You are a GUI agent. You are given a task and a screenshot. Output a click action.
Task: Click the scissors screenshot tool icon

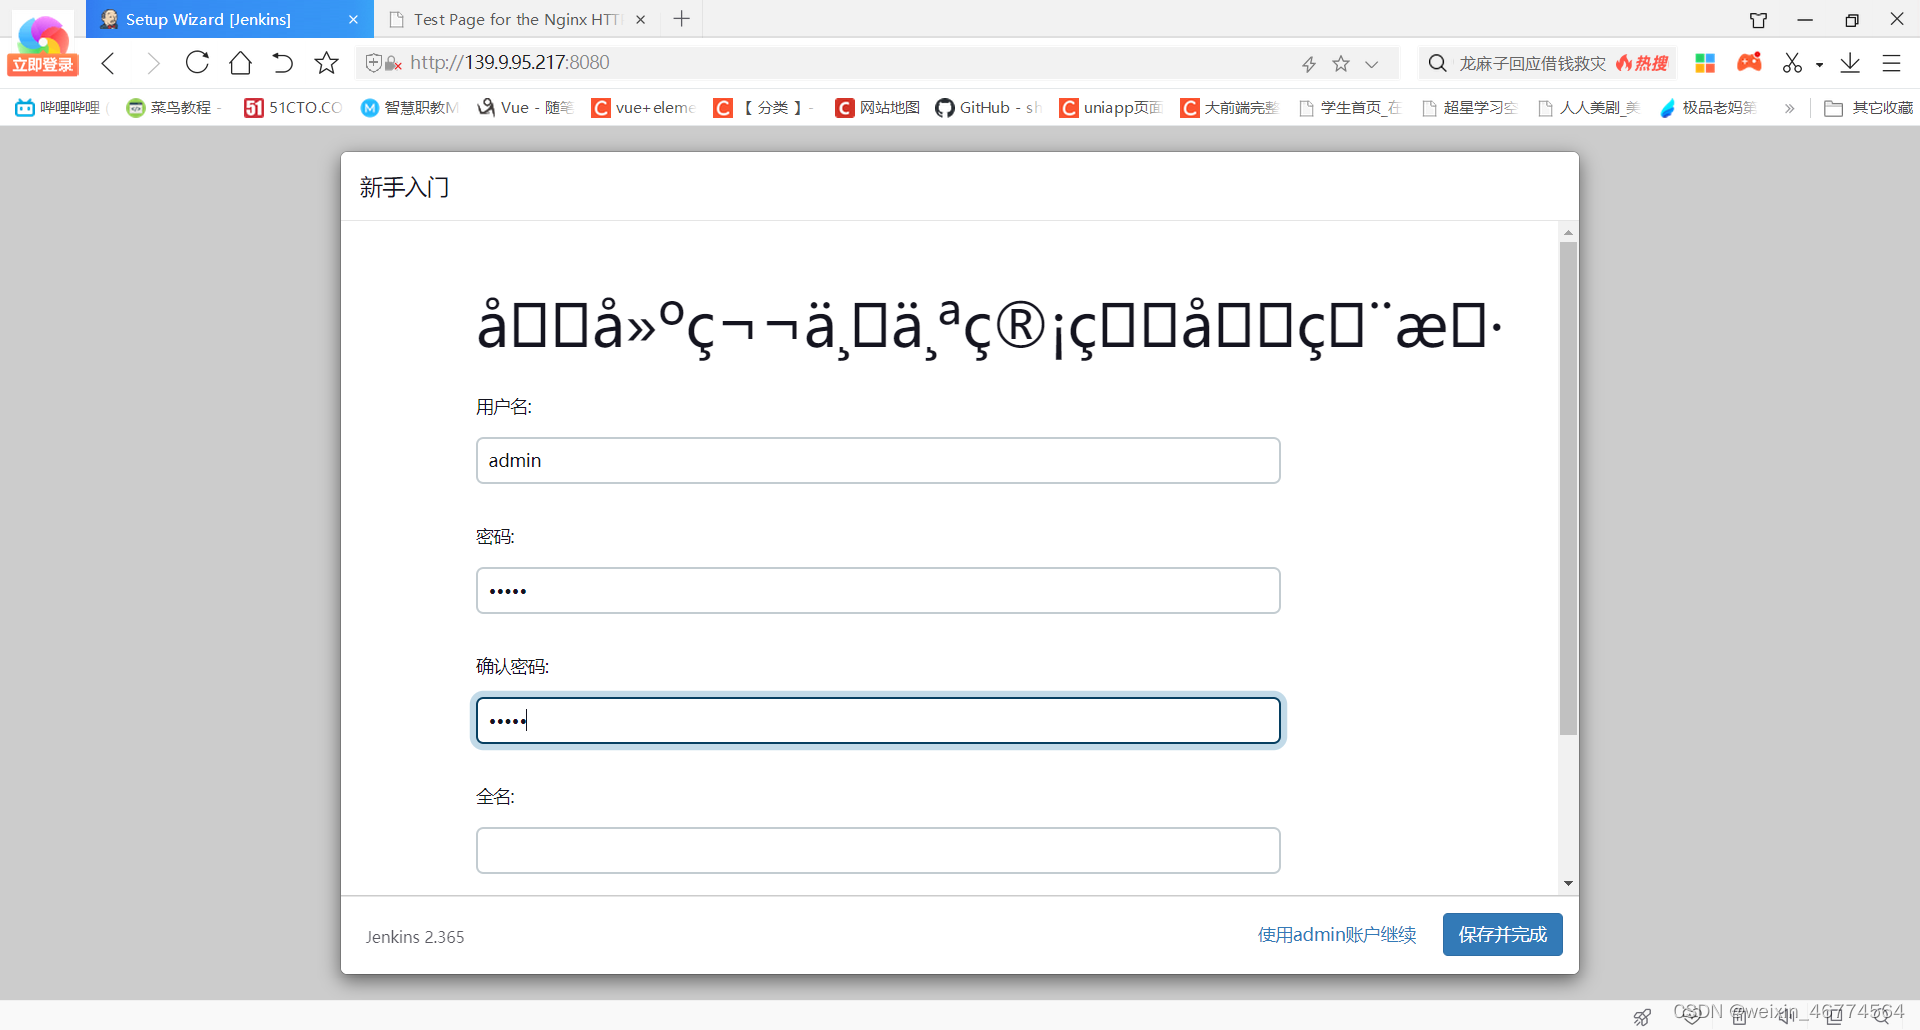coord(1792,63)
